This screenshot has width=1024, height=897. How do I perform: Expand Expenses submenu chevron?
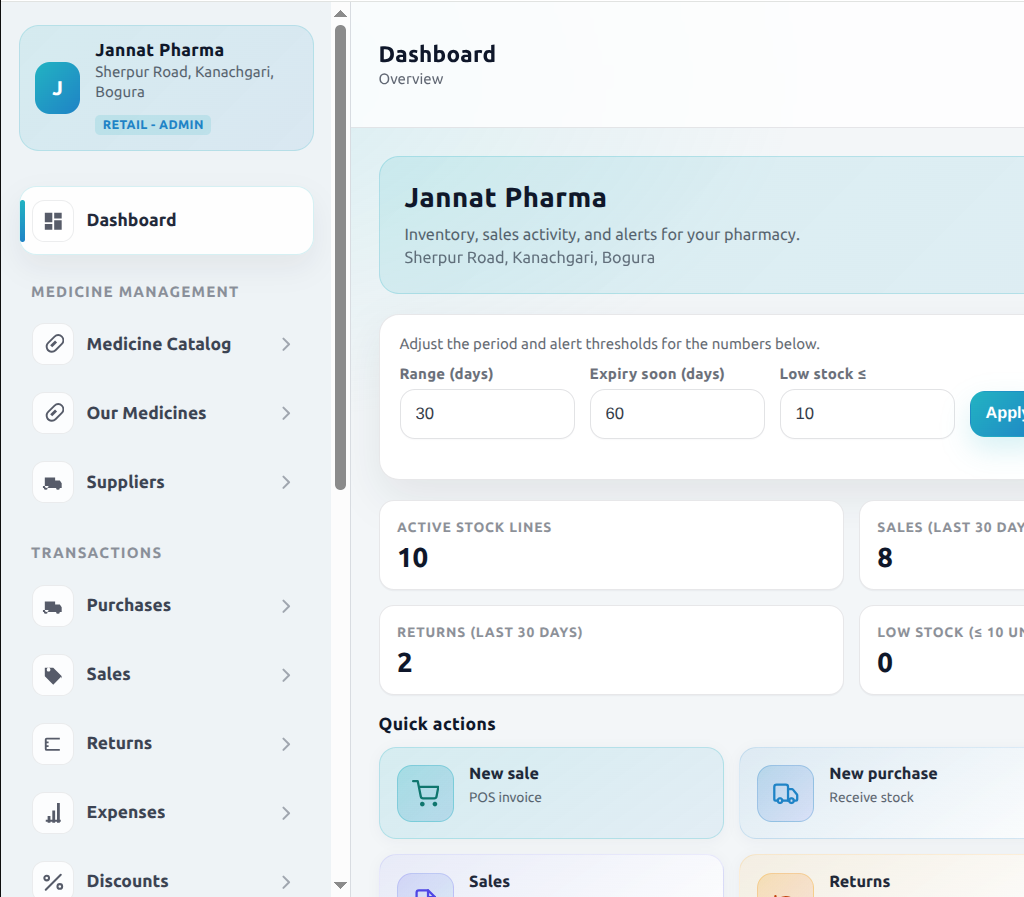[x=286, y=813]
